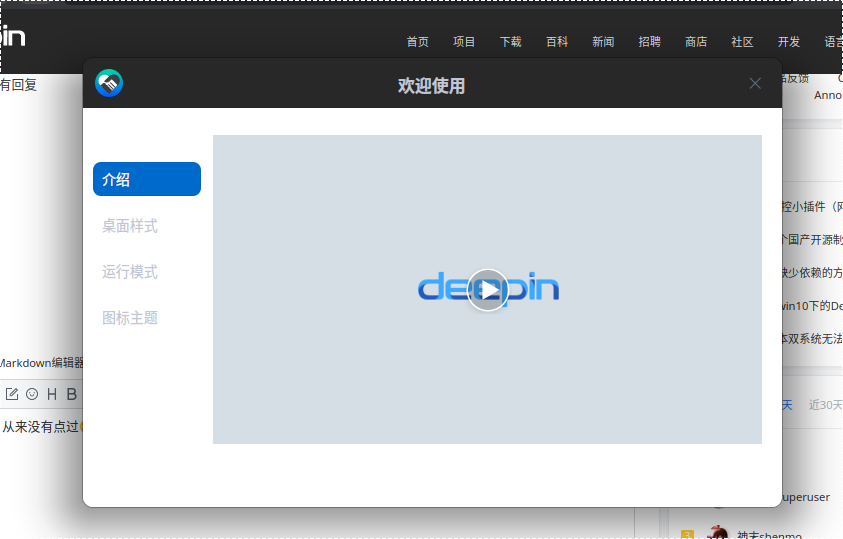Screen dimensions: 843x539
Task: Click the deepin site logo in header
Action: pyautogui.click(x=13, y=36)
